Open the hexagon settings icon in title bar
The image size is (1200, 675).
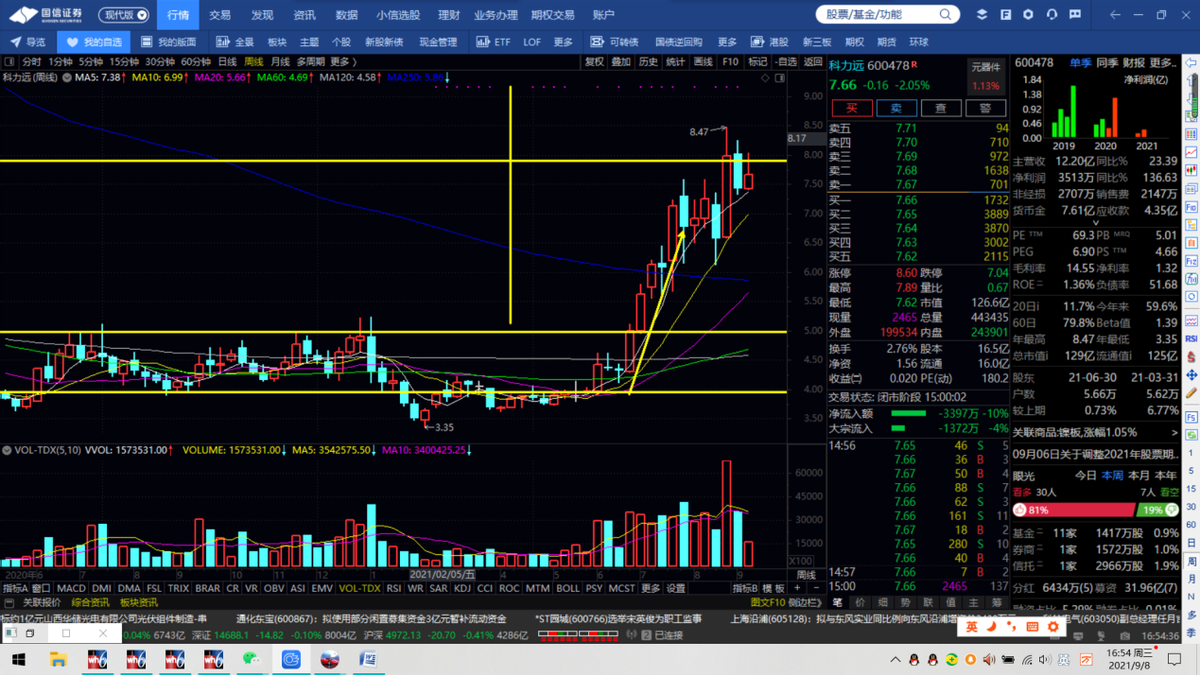tap(1028, 15)
